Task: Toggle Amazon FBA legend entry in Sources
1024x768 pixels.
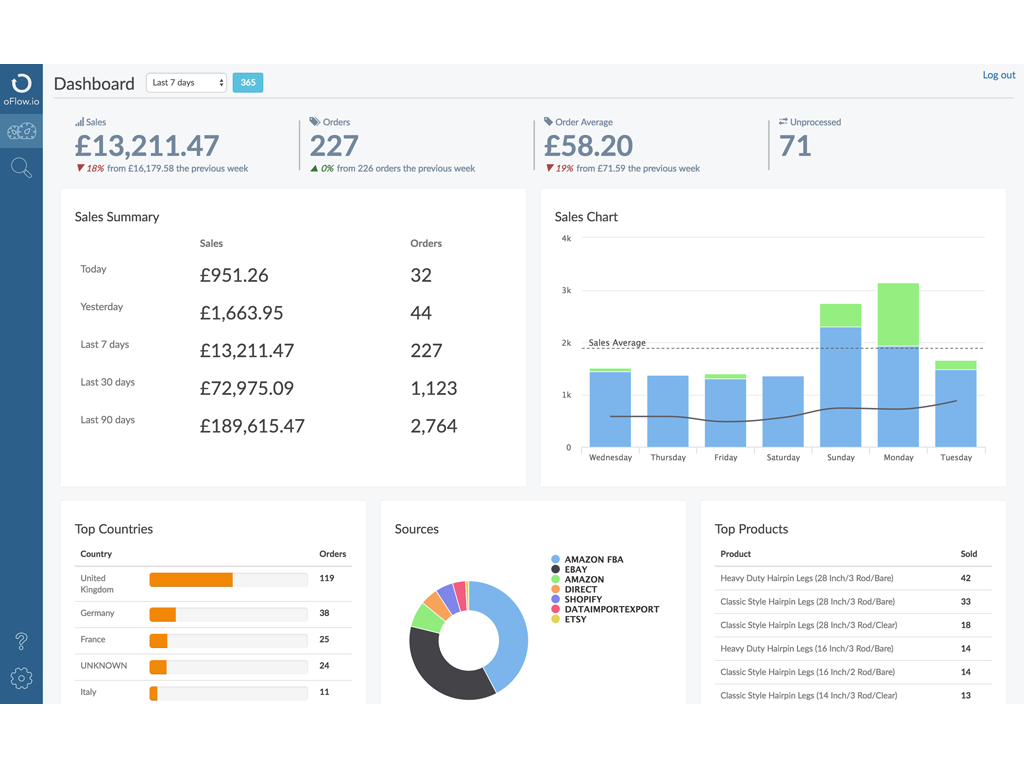Action: pos(593,560)
